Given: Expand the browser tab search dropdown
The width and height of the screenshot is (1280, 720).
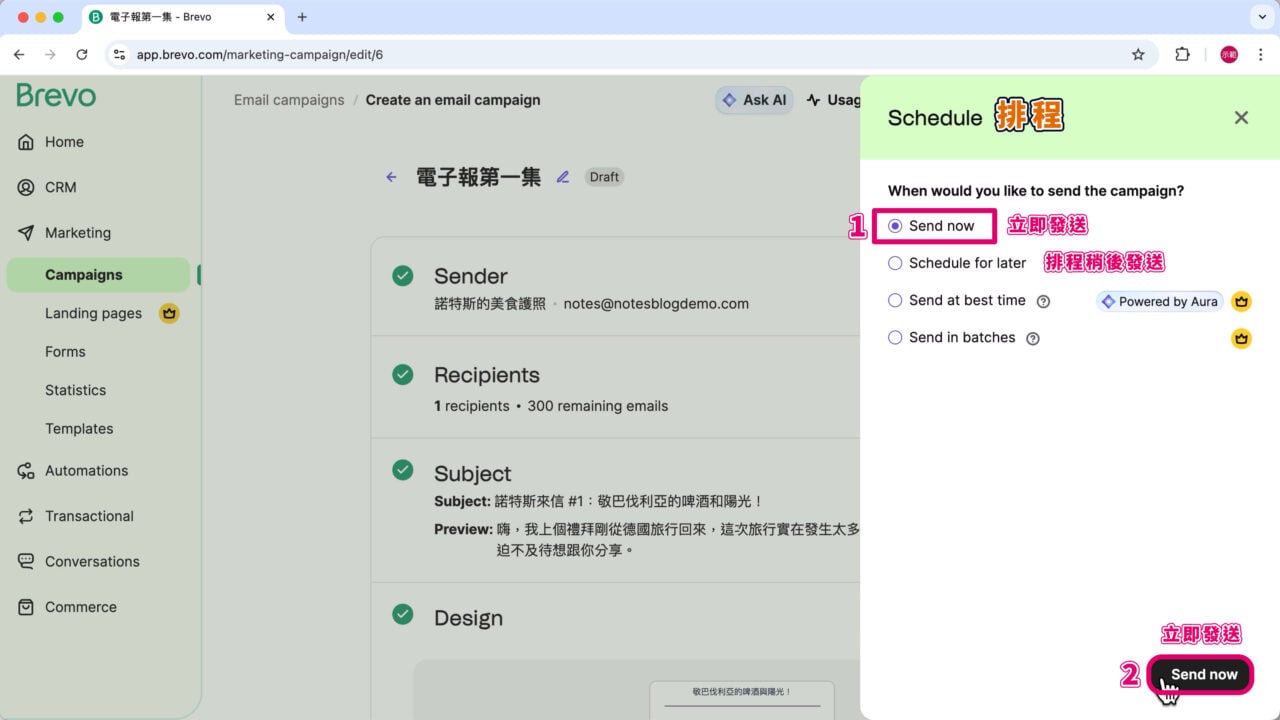Looking at the screenshot, I should (x=1259, y=17).
